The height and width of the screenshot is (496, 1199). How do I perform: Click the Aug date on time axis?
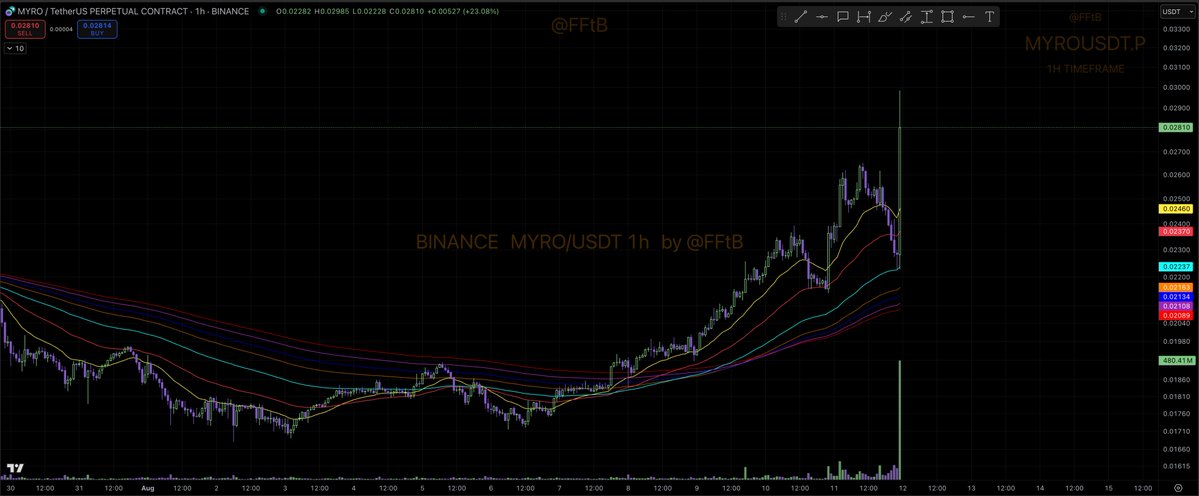click(x=148, y=488)
